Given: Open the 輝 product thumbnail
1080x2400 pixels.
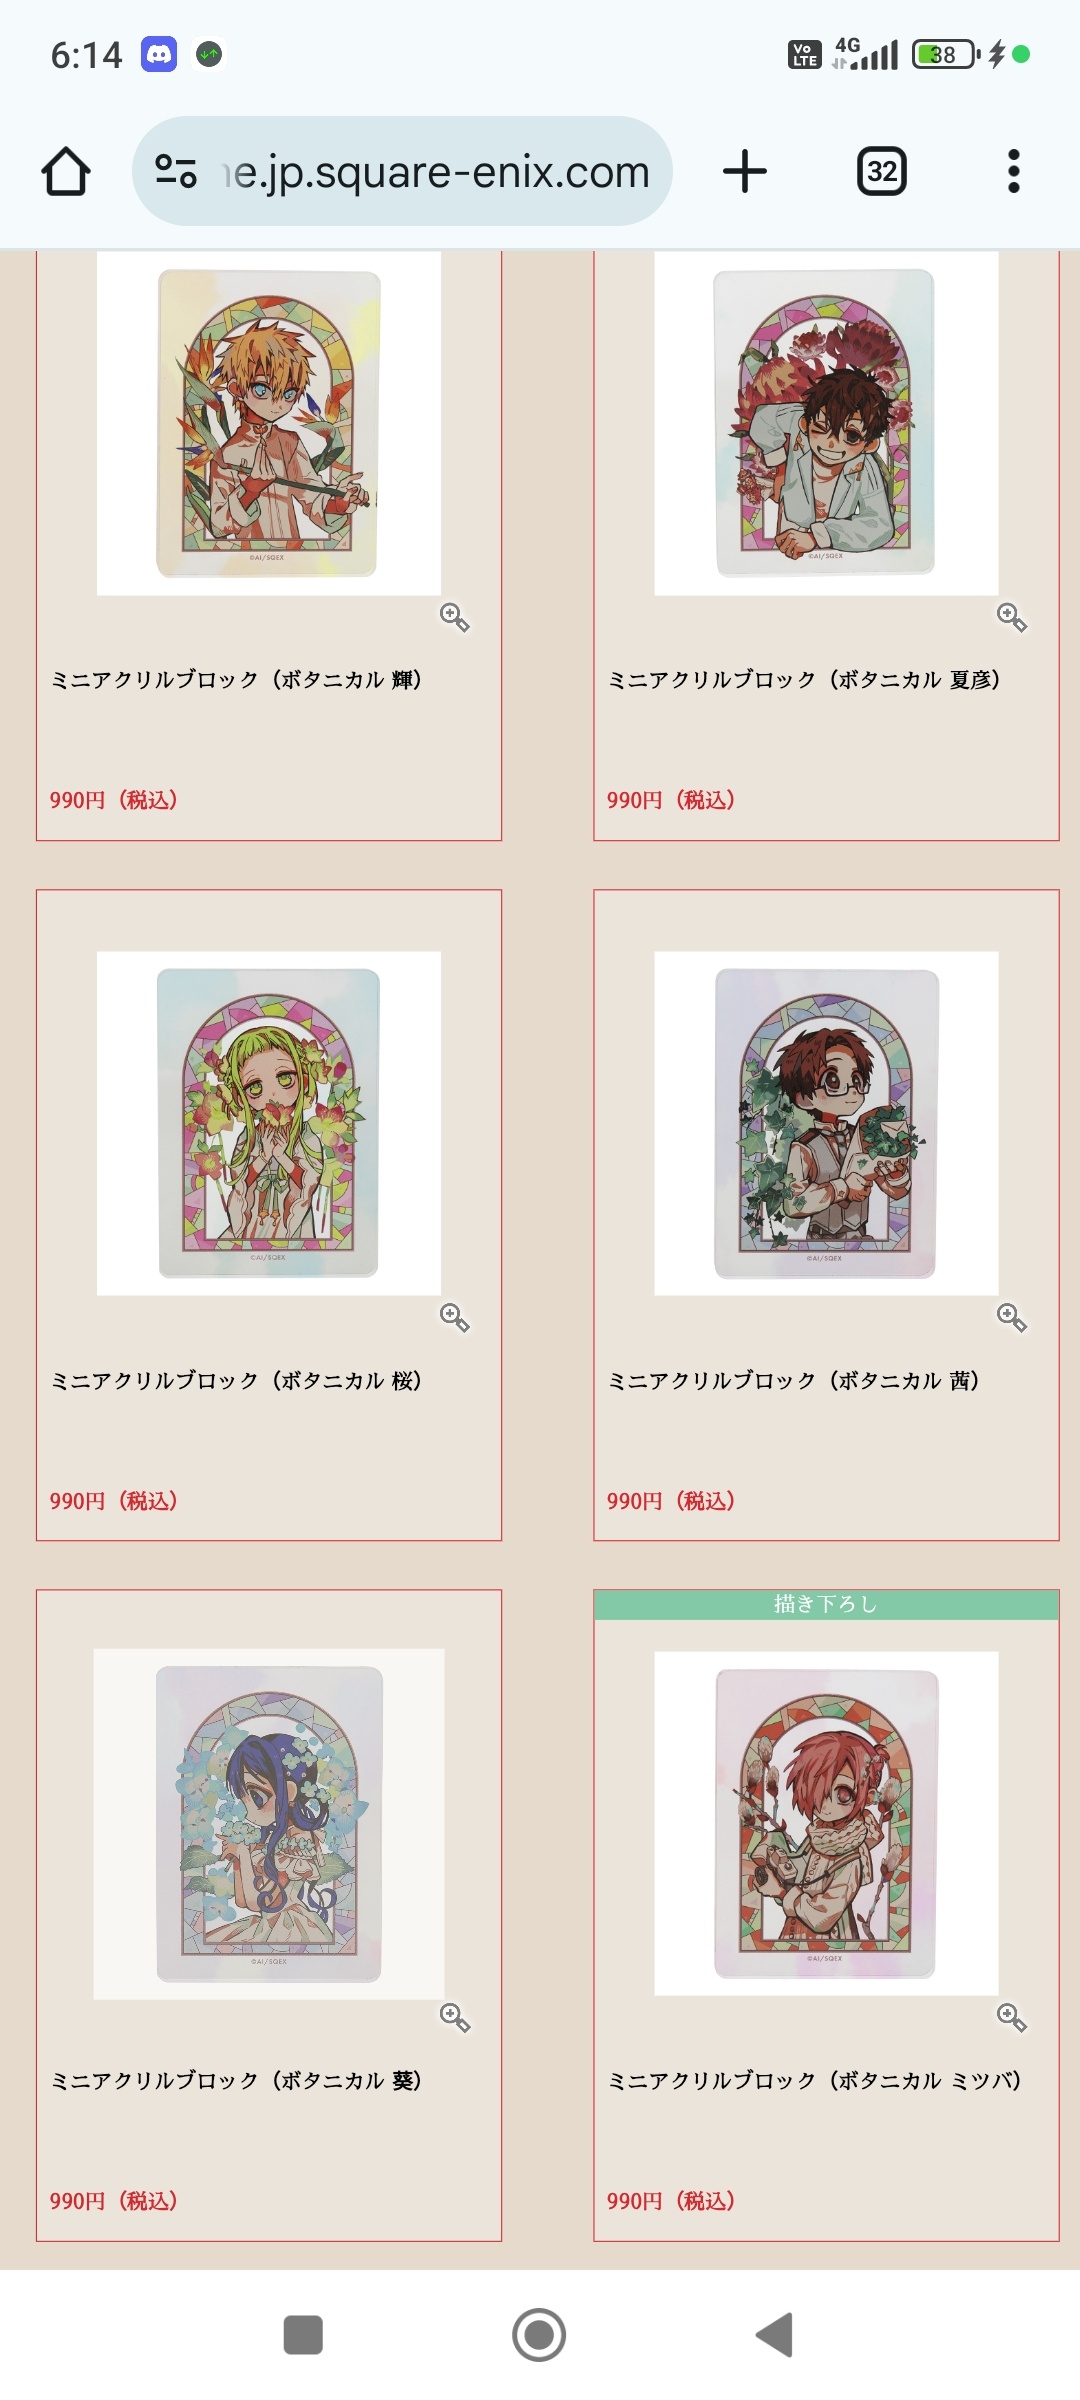Looking at the screenshot, I should [269, 424].
